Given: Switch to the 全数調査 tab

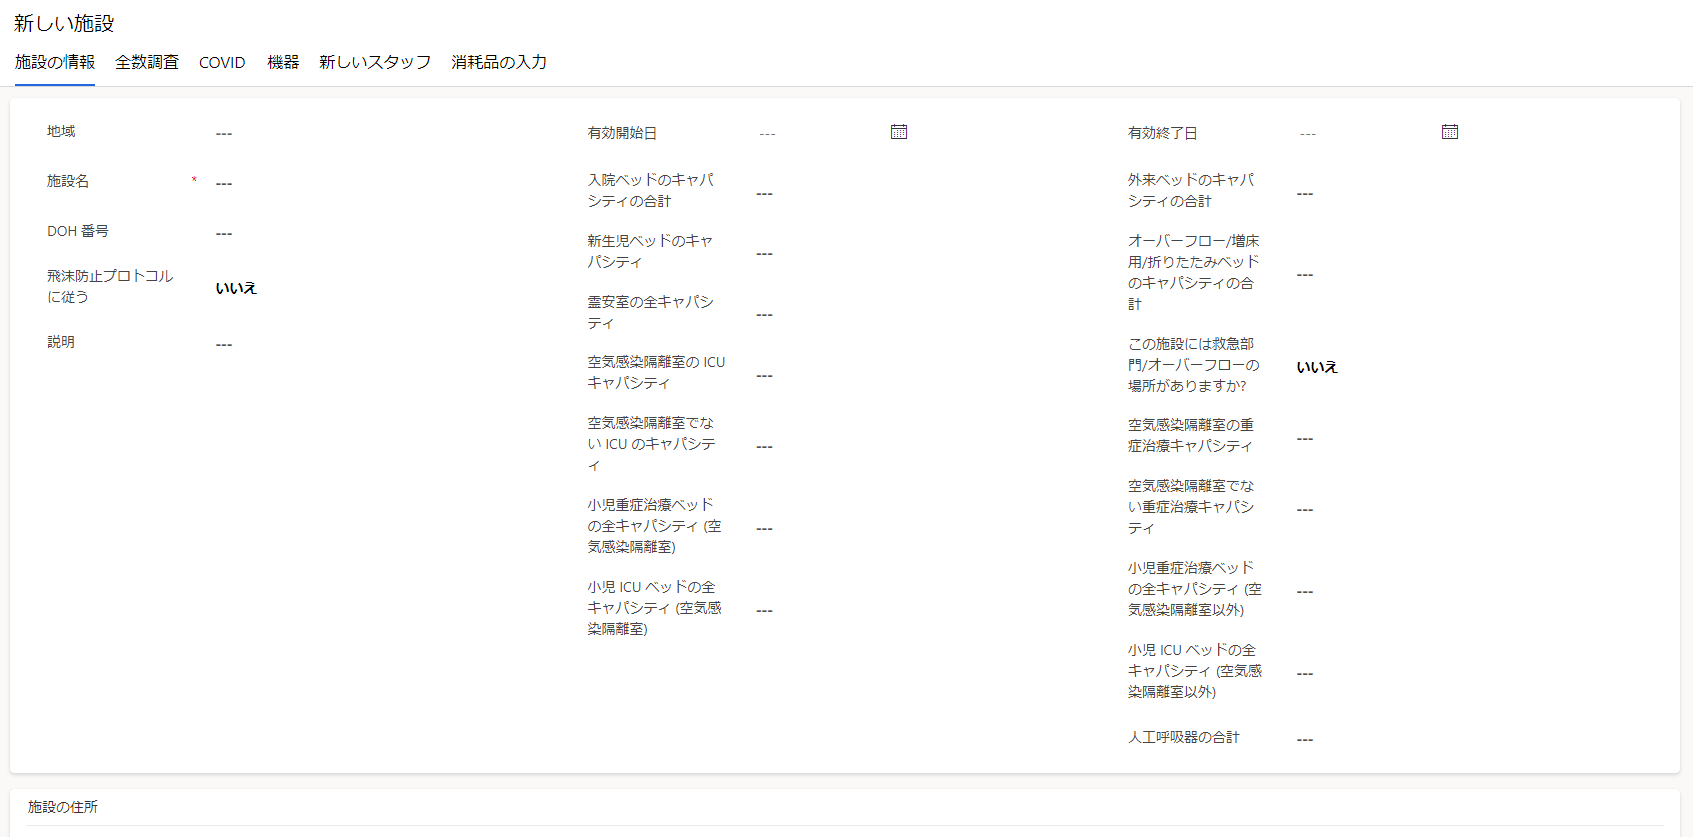Looking at the screenshot, I should 147,62.
